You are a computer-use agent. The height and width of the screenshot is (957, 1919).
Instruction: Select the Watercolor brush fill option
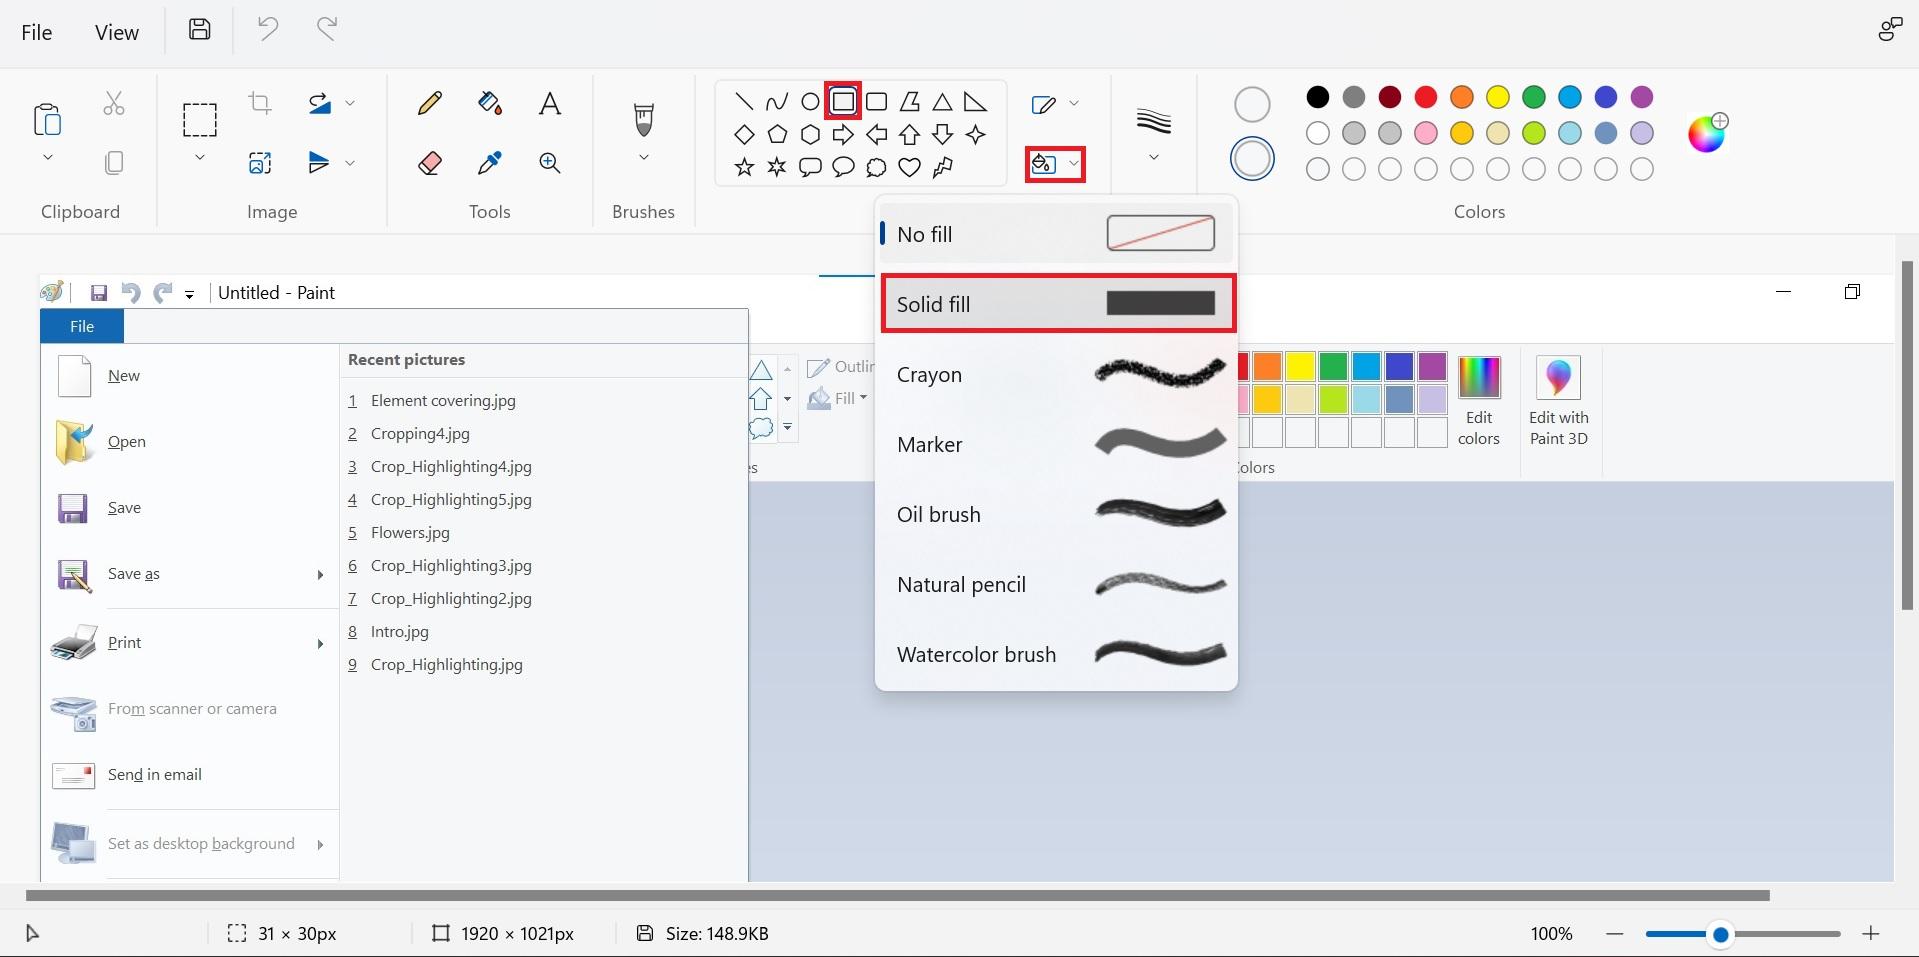click(x=1057, y=654)
